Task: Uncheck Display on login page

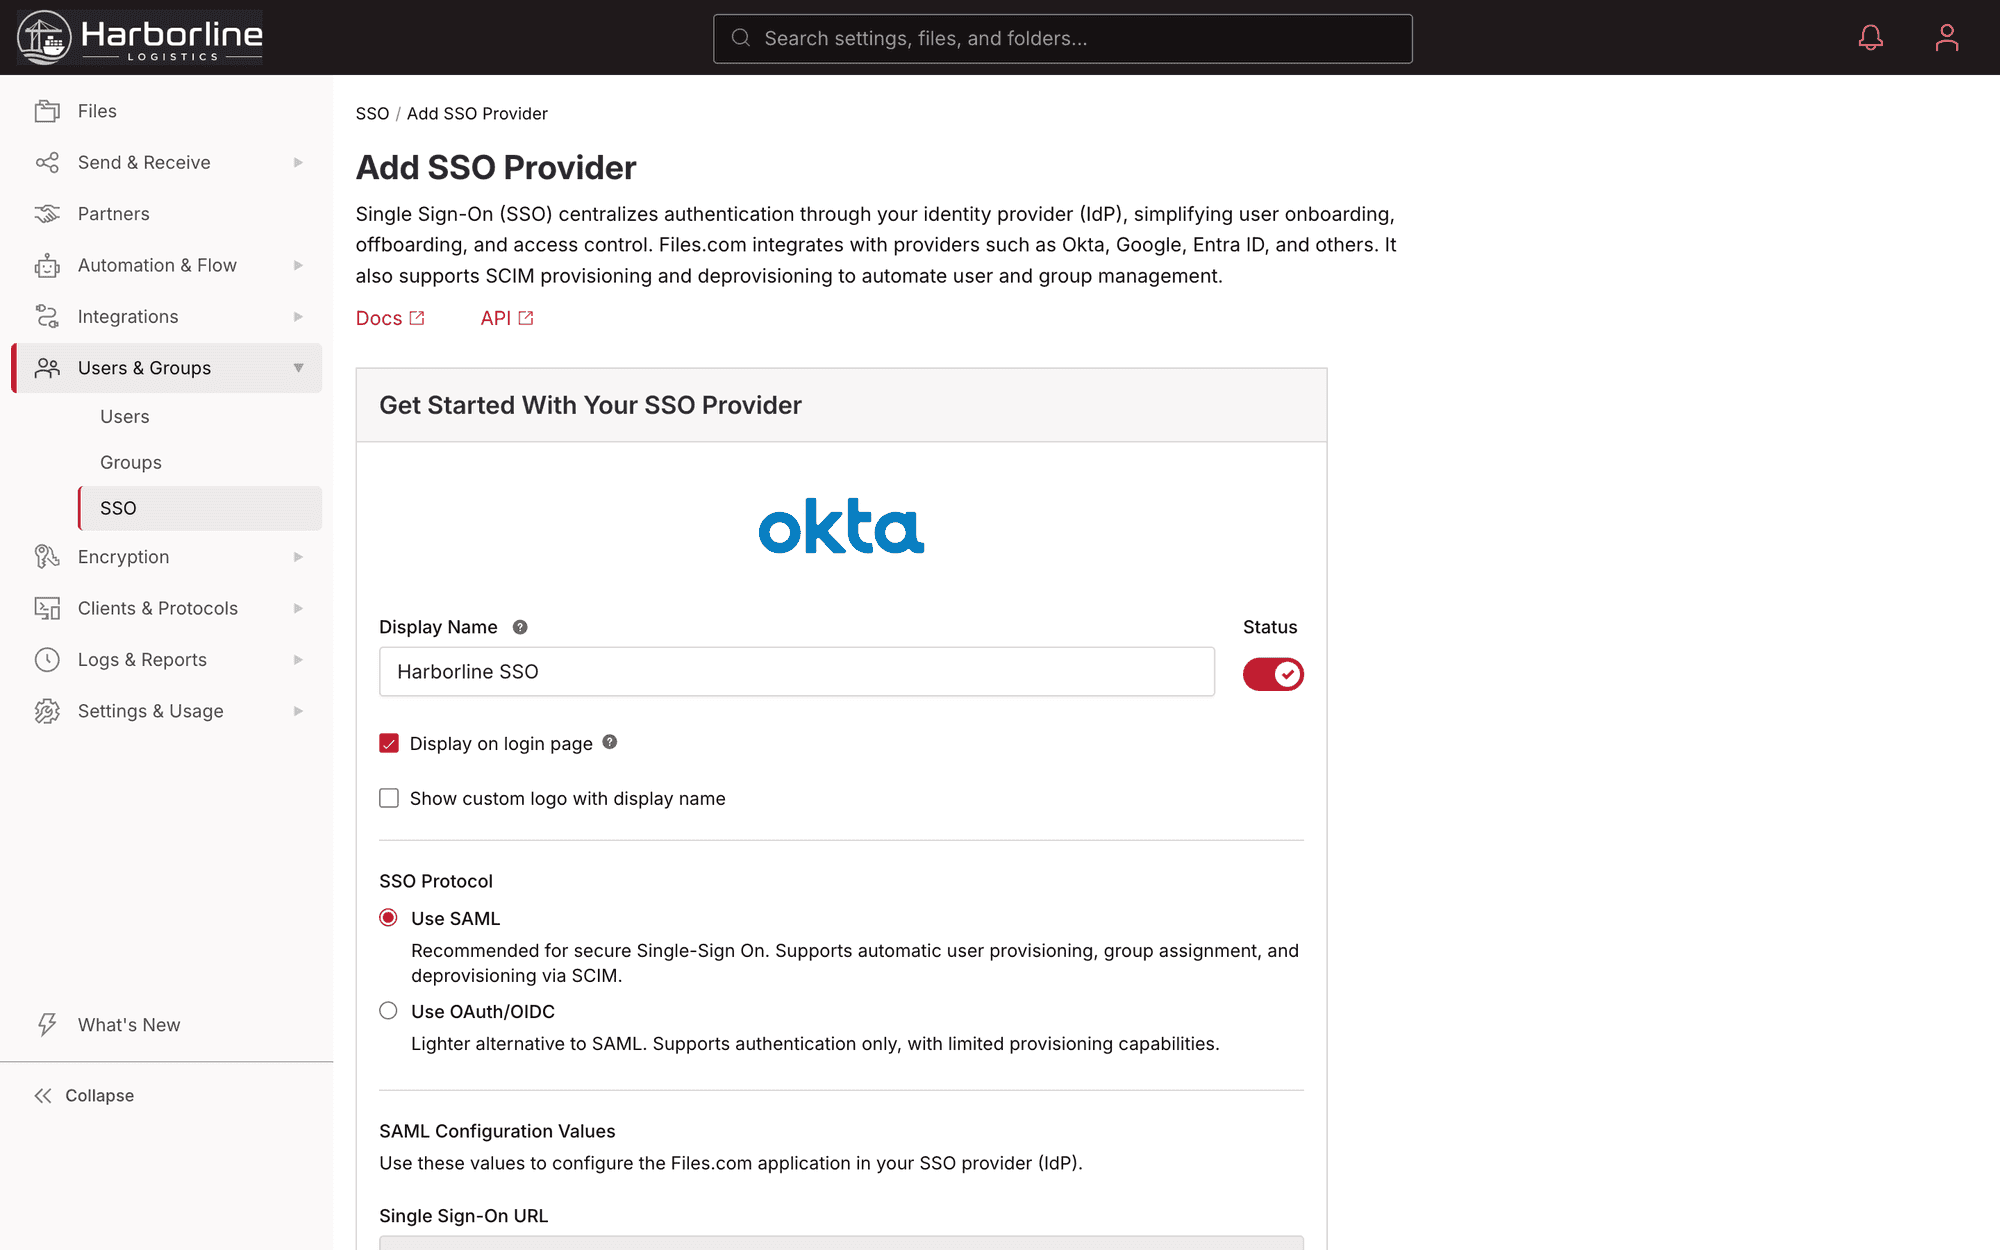Action: tap(389, 743)
